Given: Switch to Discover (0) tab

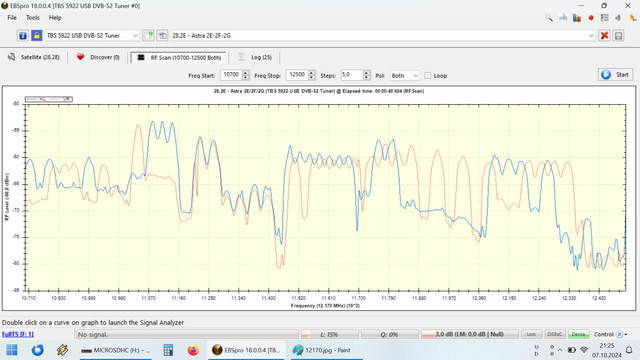Looking at the screenshot, I should [98, 57].
